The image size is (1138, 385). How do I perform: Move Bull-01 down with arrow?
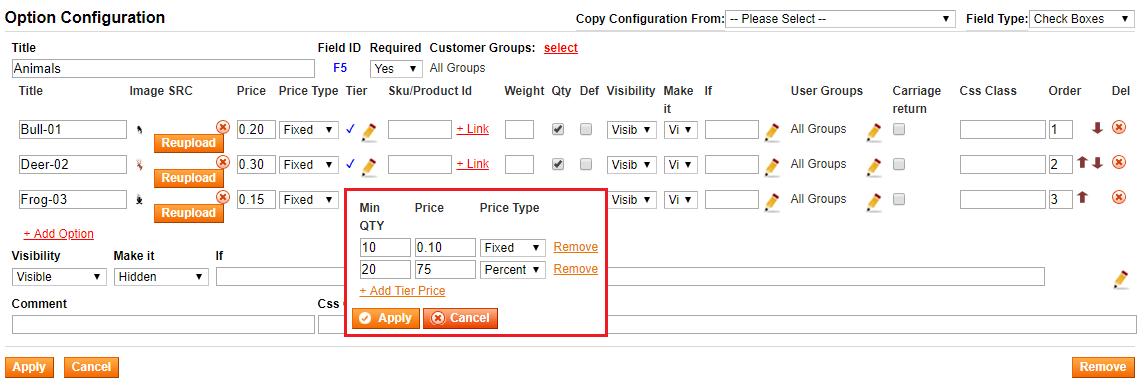1097,128
